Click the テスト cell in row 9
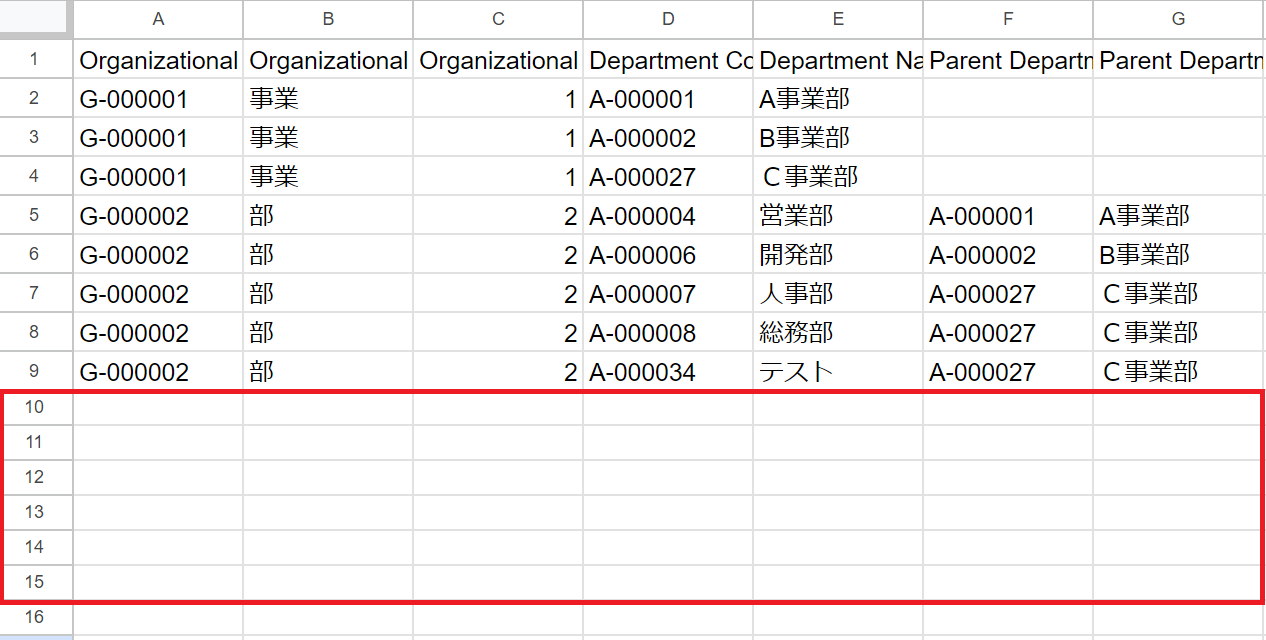 [x=838, y=372]
